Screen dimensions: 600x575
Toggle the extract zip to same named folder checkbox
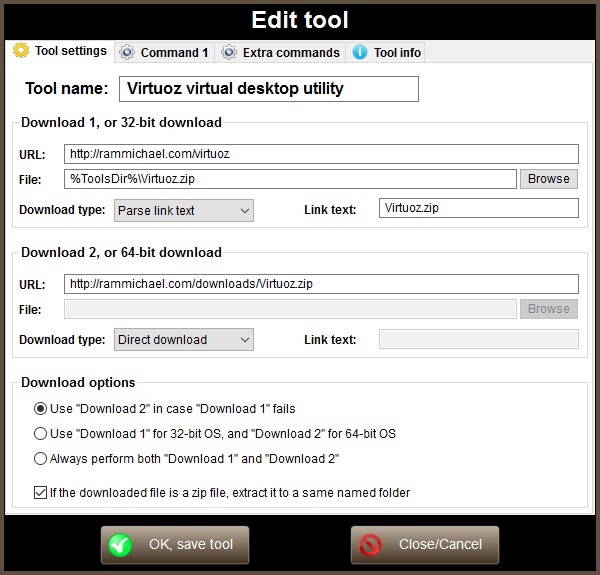40,492
